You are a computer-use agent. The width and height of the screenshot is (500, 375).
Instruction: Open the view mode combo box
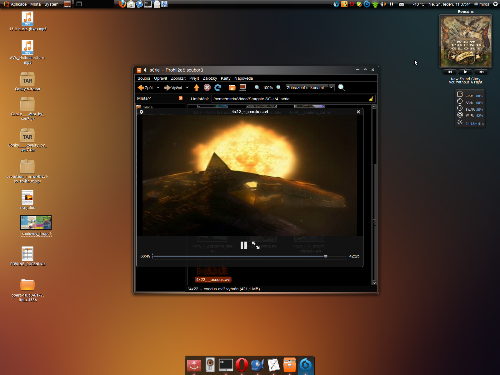tap(310, 87)
